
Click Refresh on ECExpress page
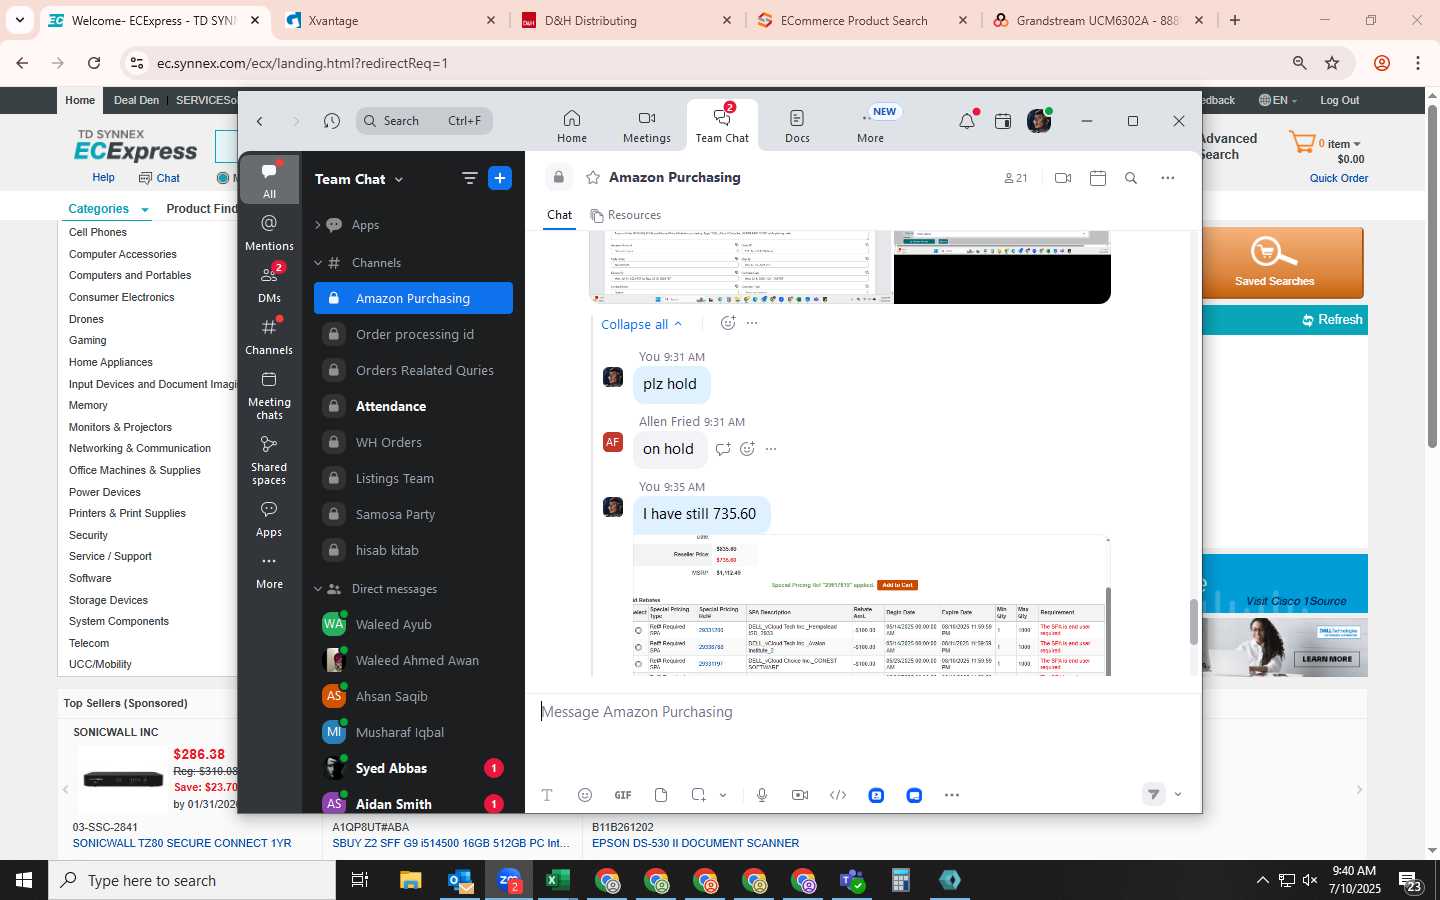[1332, 320]
